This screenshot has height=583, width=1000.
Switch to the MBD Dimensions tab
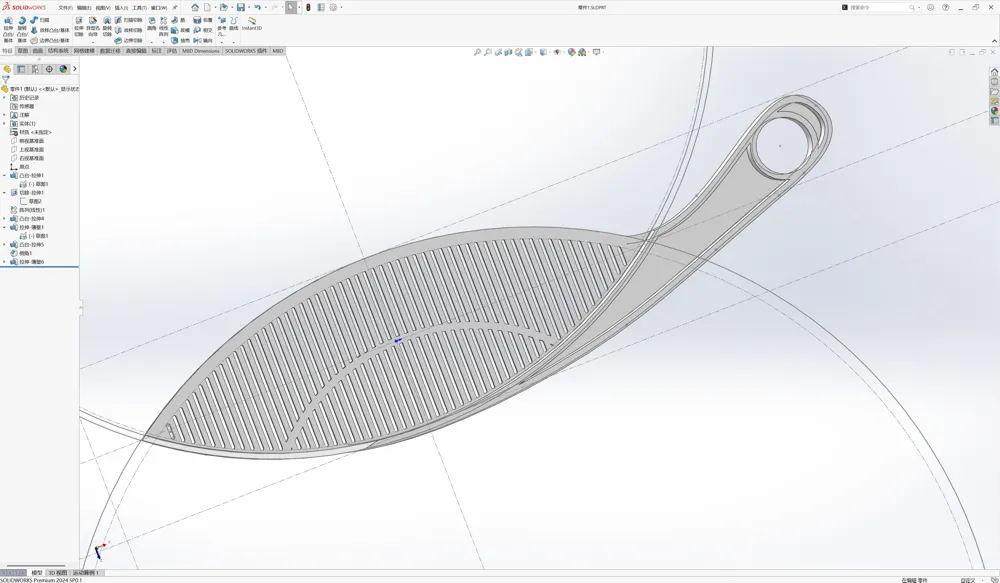tap(201, 51)
